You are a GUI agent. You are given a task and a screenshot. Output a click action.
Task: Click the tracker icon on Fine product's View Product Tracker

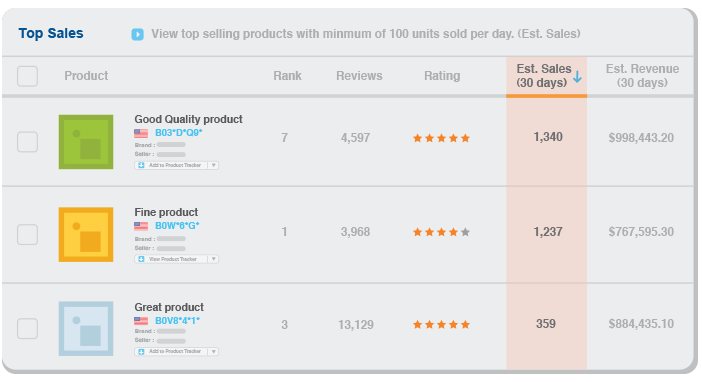point(141,259)
